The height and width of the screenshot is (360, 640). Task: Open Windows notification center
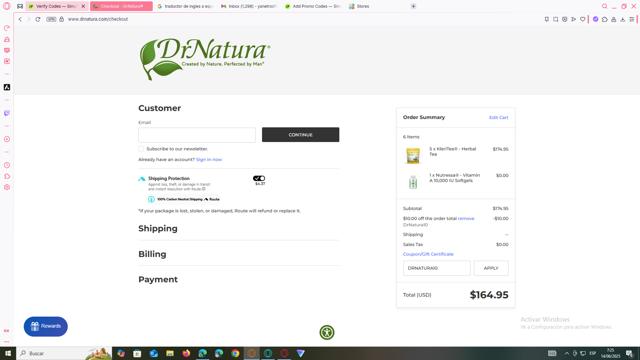coord(629,353)
